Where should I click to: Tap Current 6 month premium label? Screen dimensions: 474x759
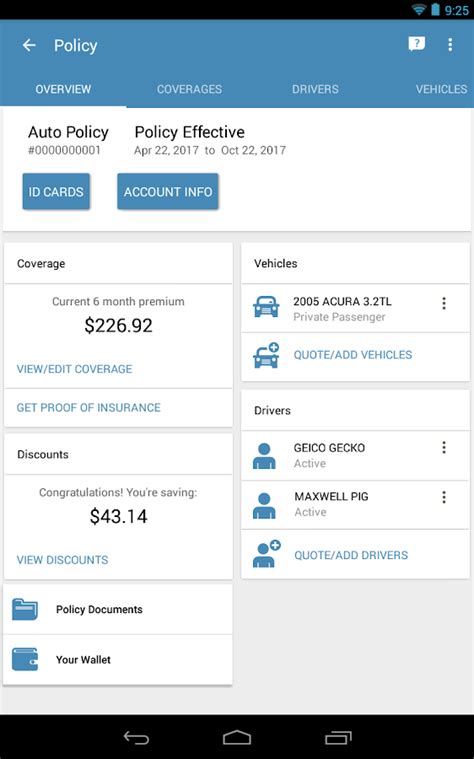coord(118,302)
